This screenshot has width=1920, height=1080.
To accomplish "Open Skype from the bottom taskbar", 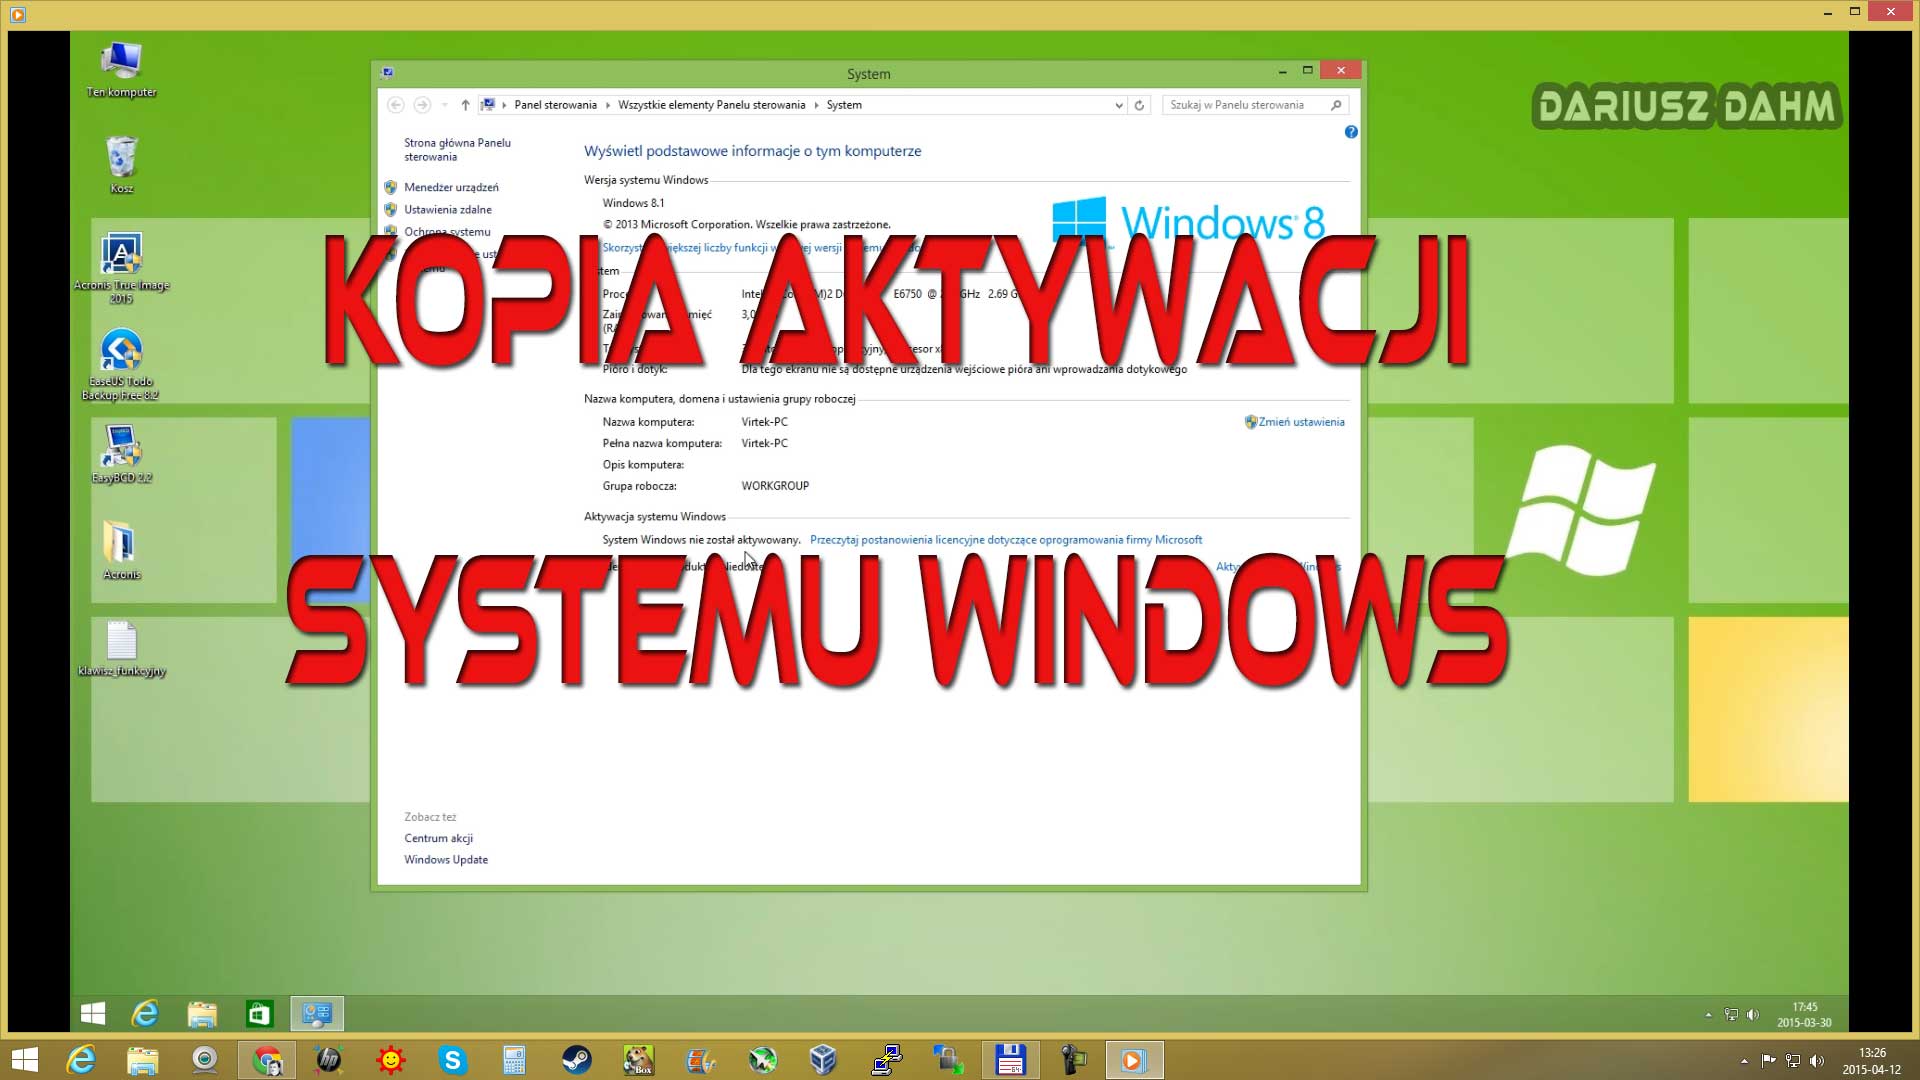I will (452, 1060).
